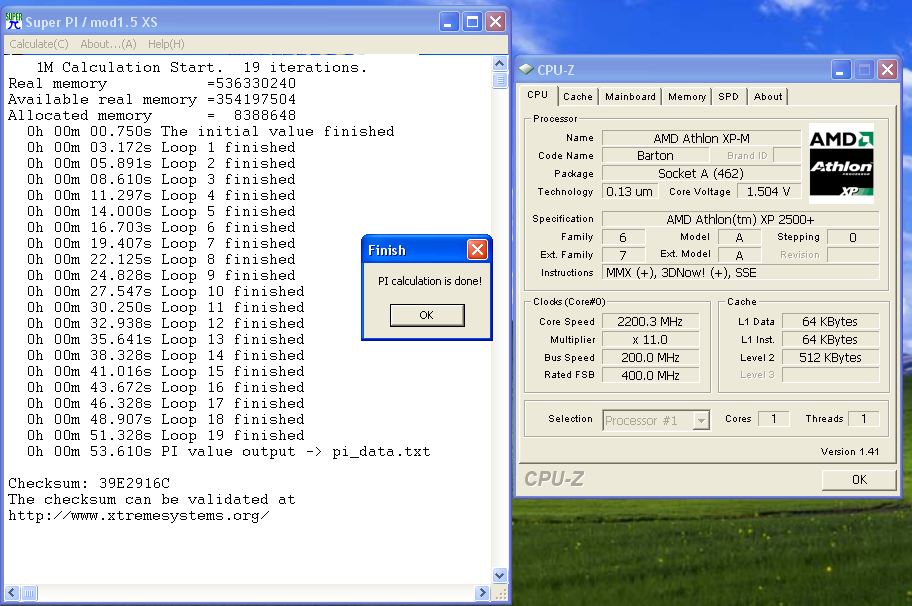Click the Bus Speed value '200.0 MHz'
The width and height of the screenshot is (912, 606).
pyautogui.click(x=650, y=358)
